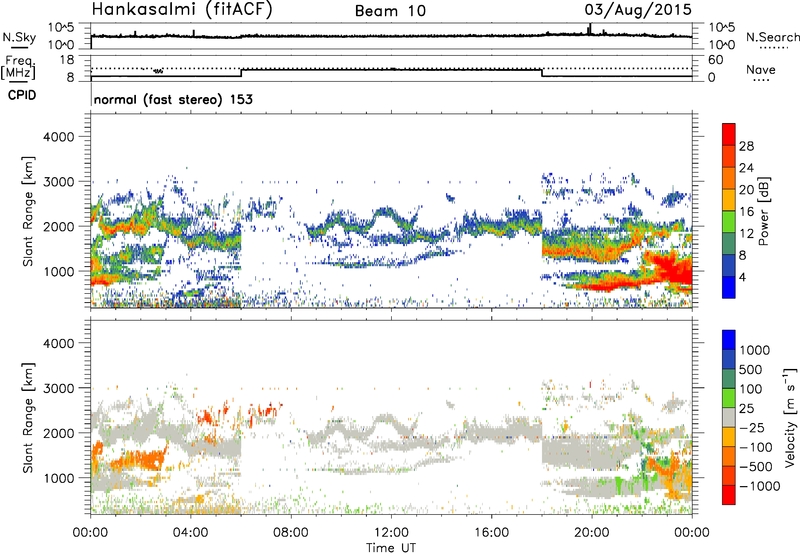800x554 pixels.
Task: Click the 'CPID' label
Action: pos(22,95)
